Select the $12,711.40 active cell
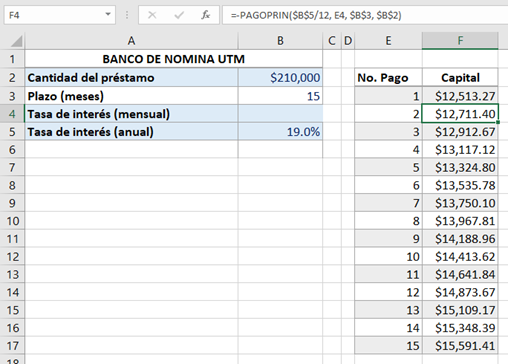 click(460, 114)
